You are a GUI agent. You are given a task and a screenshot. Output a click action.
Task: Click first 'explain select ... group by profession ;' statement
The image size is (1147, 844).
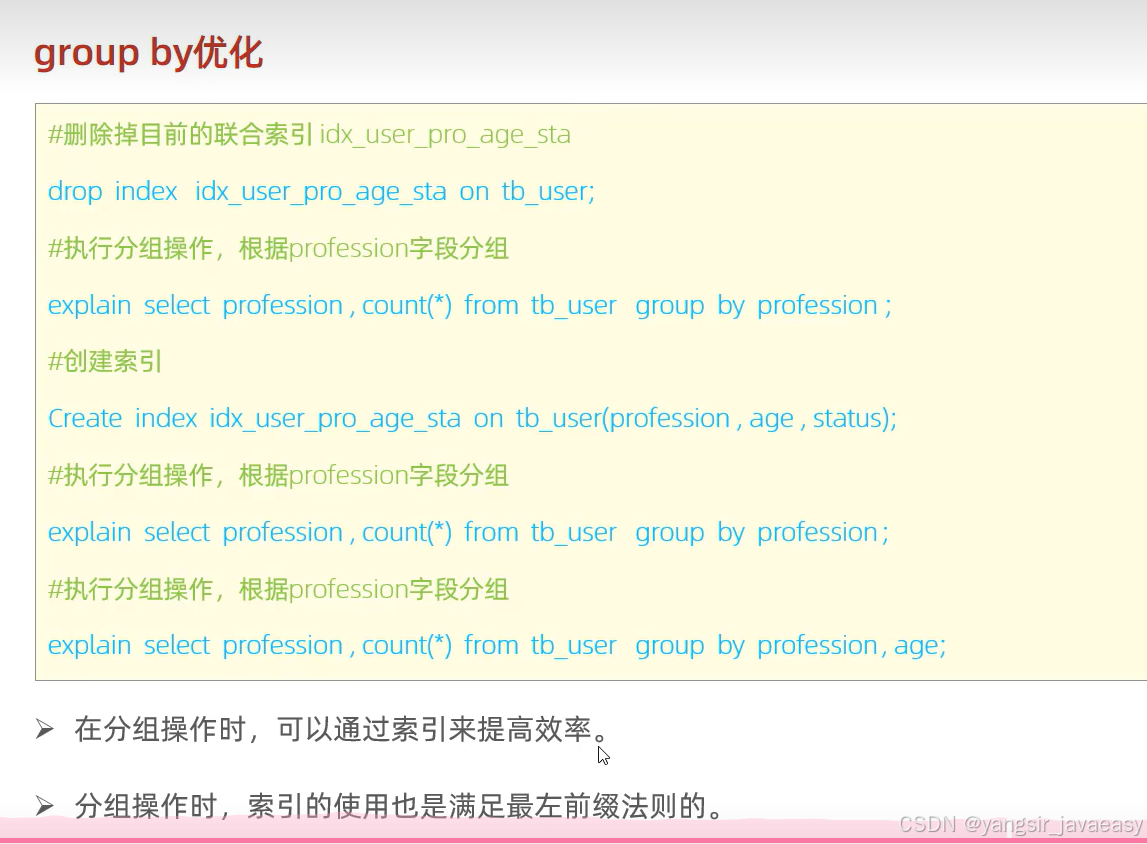coord(470,306)
